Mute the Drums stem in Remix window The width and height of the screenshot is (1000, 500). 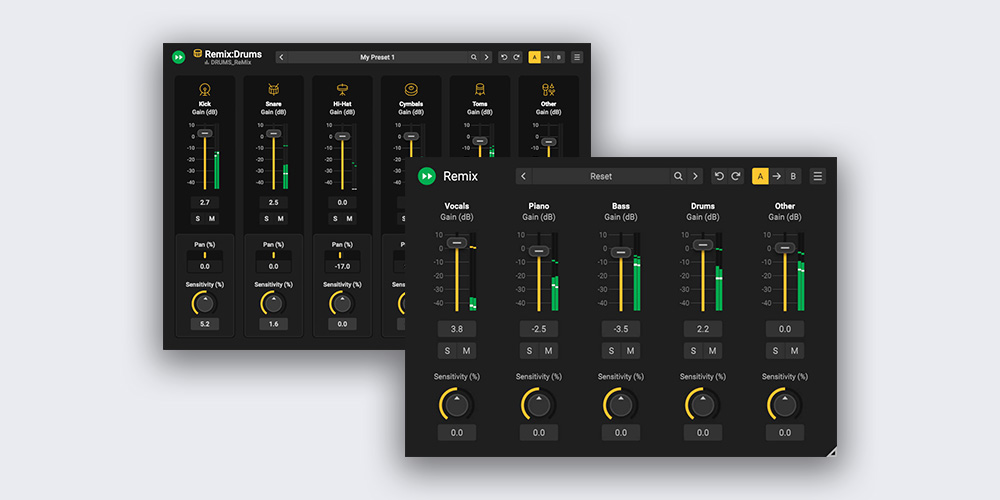(712, 351)
